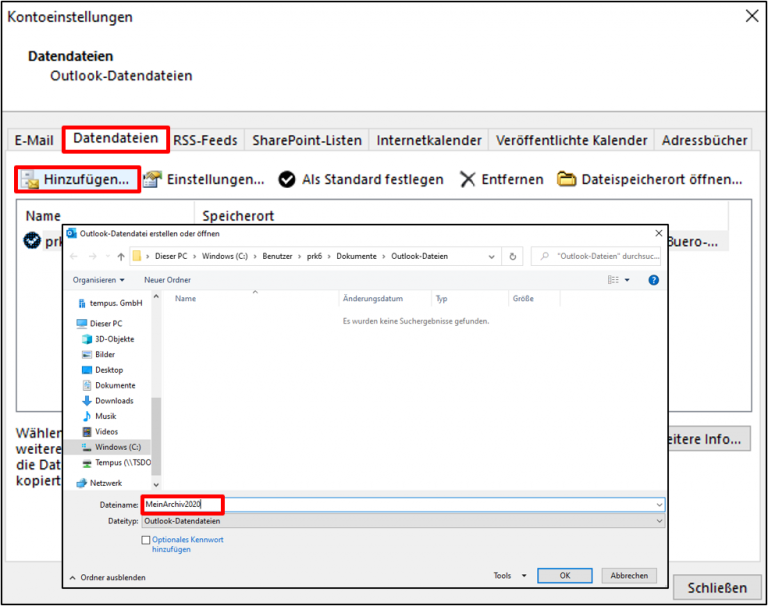Click the Schließen button
The height and width of the screenshot is (606, 768).
coord(717,588)
